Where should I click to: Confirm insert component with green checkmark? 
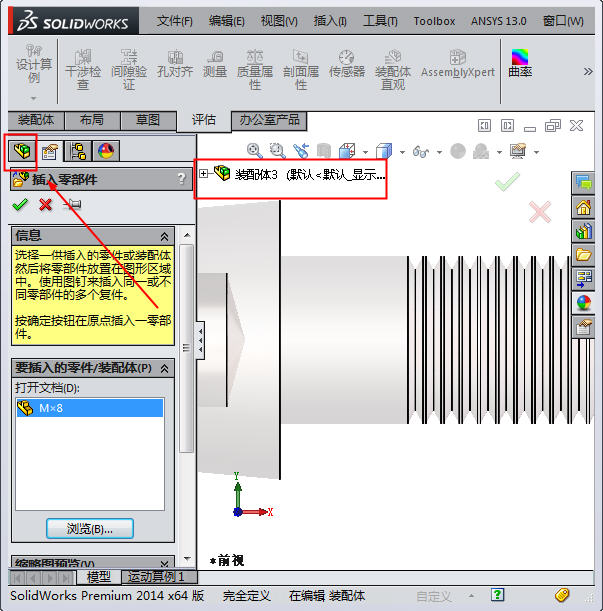tap(19, 205)
